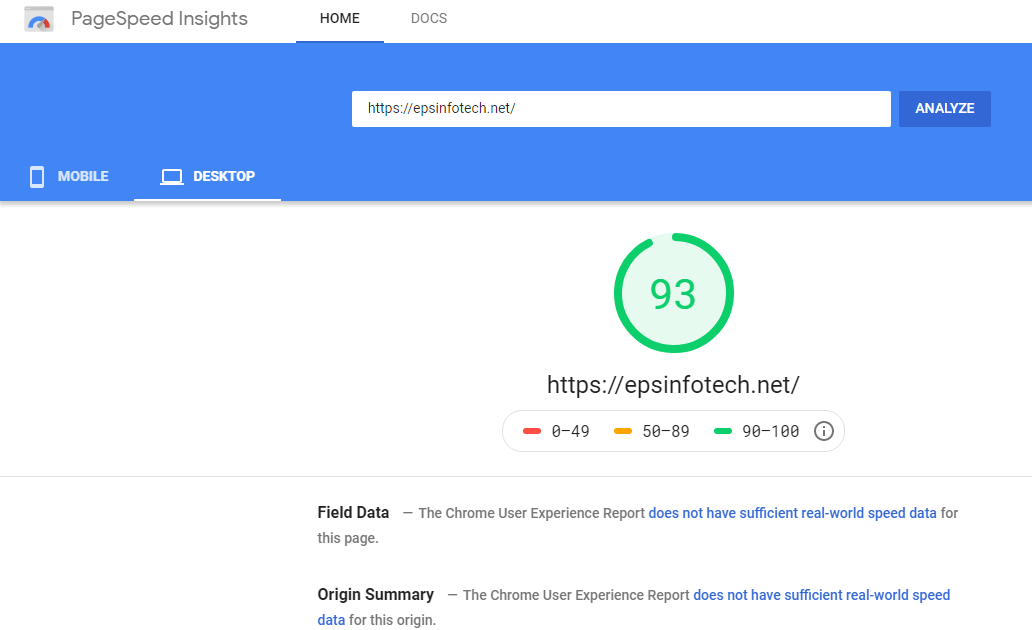Click the PageSpeed Insights title text
The width and height of the screenshot is (1032, 630).
[159, 18]
